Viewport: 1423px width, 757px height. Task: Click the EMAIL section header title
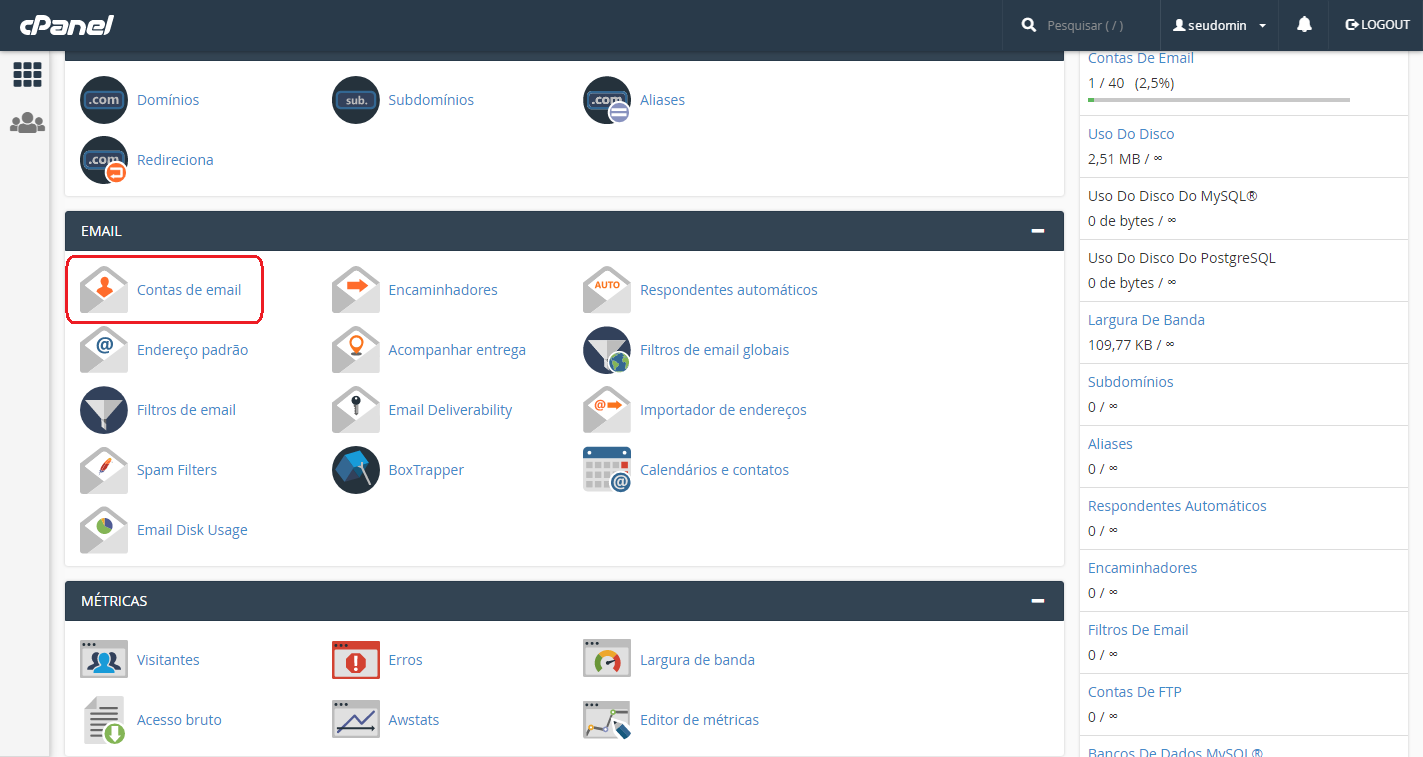pyautogui.click(x=101, y=231)
